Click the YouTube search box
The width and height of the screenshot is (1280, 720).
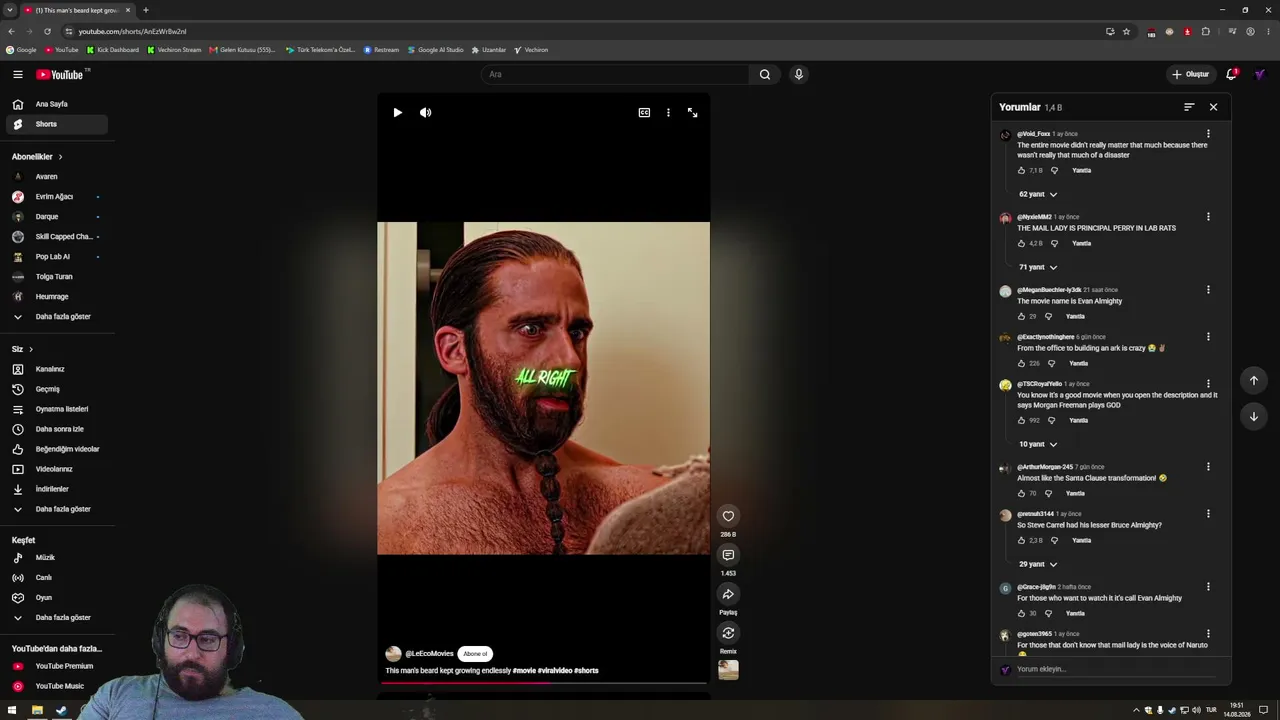(x=615, y=74)
